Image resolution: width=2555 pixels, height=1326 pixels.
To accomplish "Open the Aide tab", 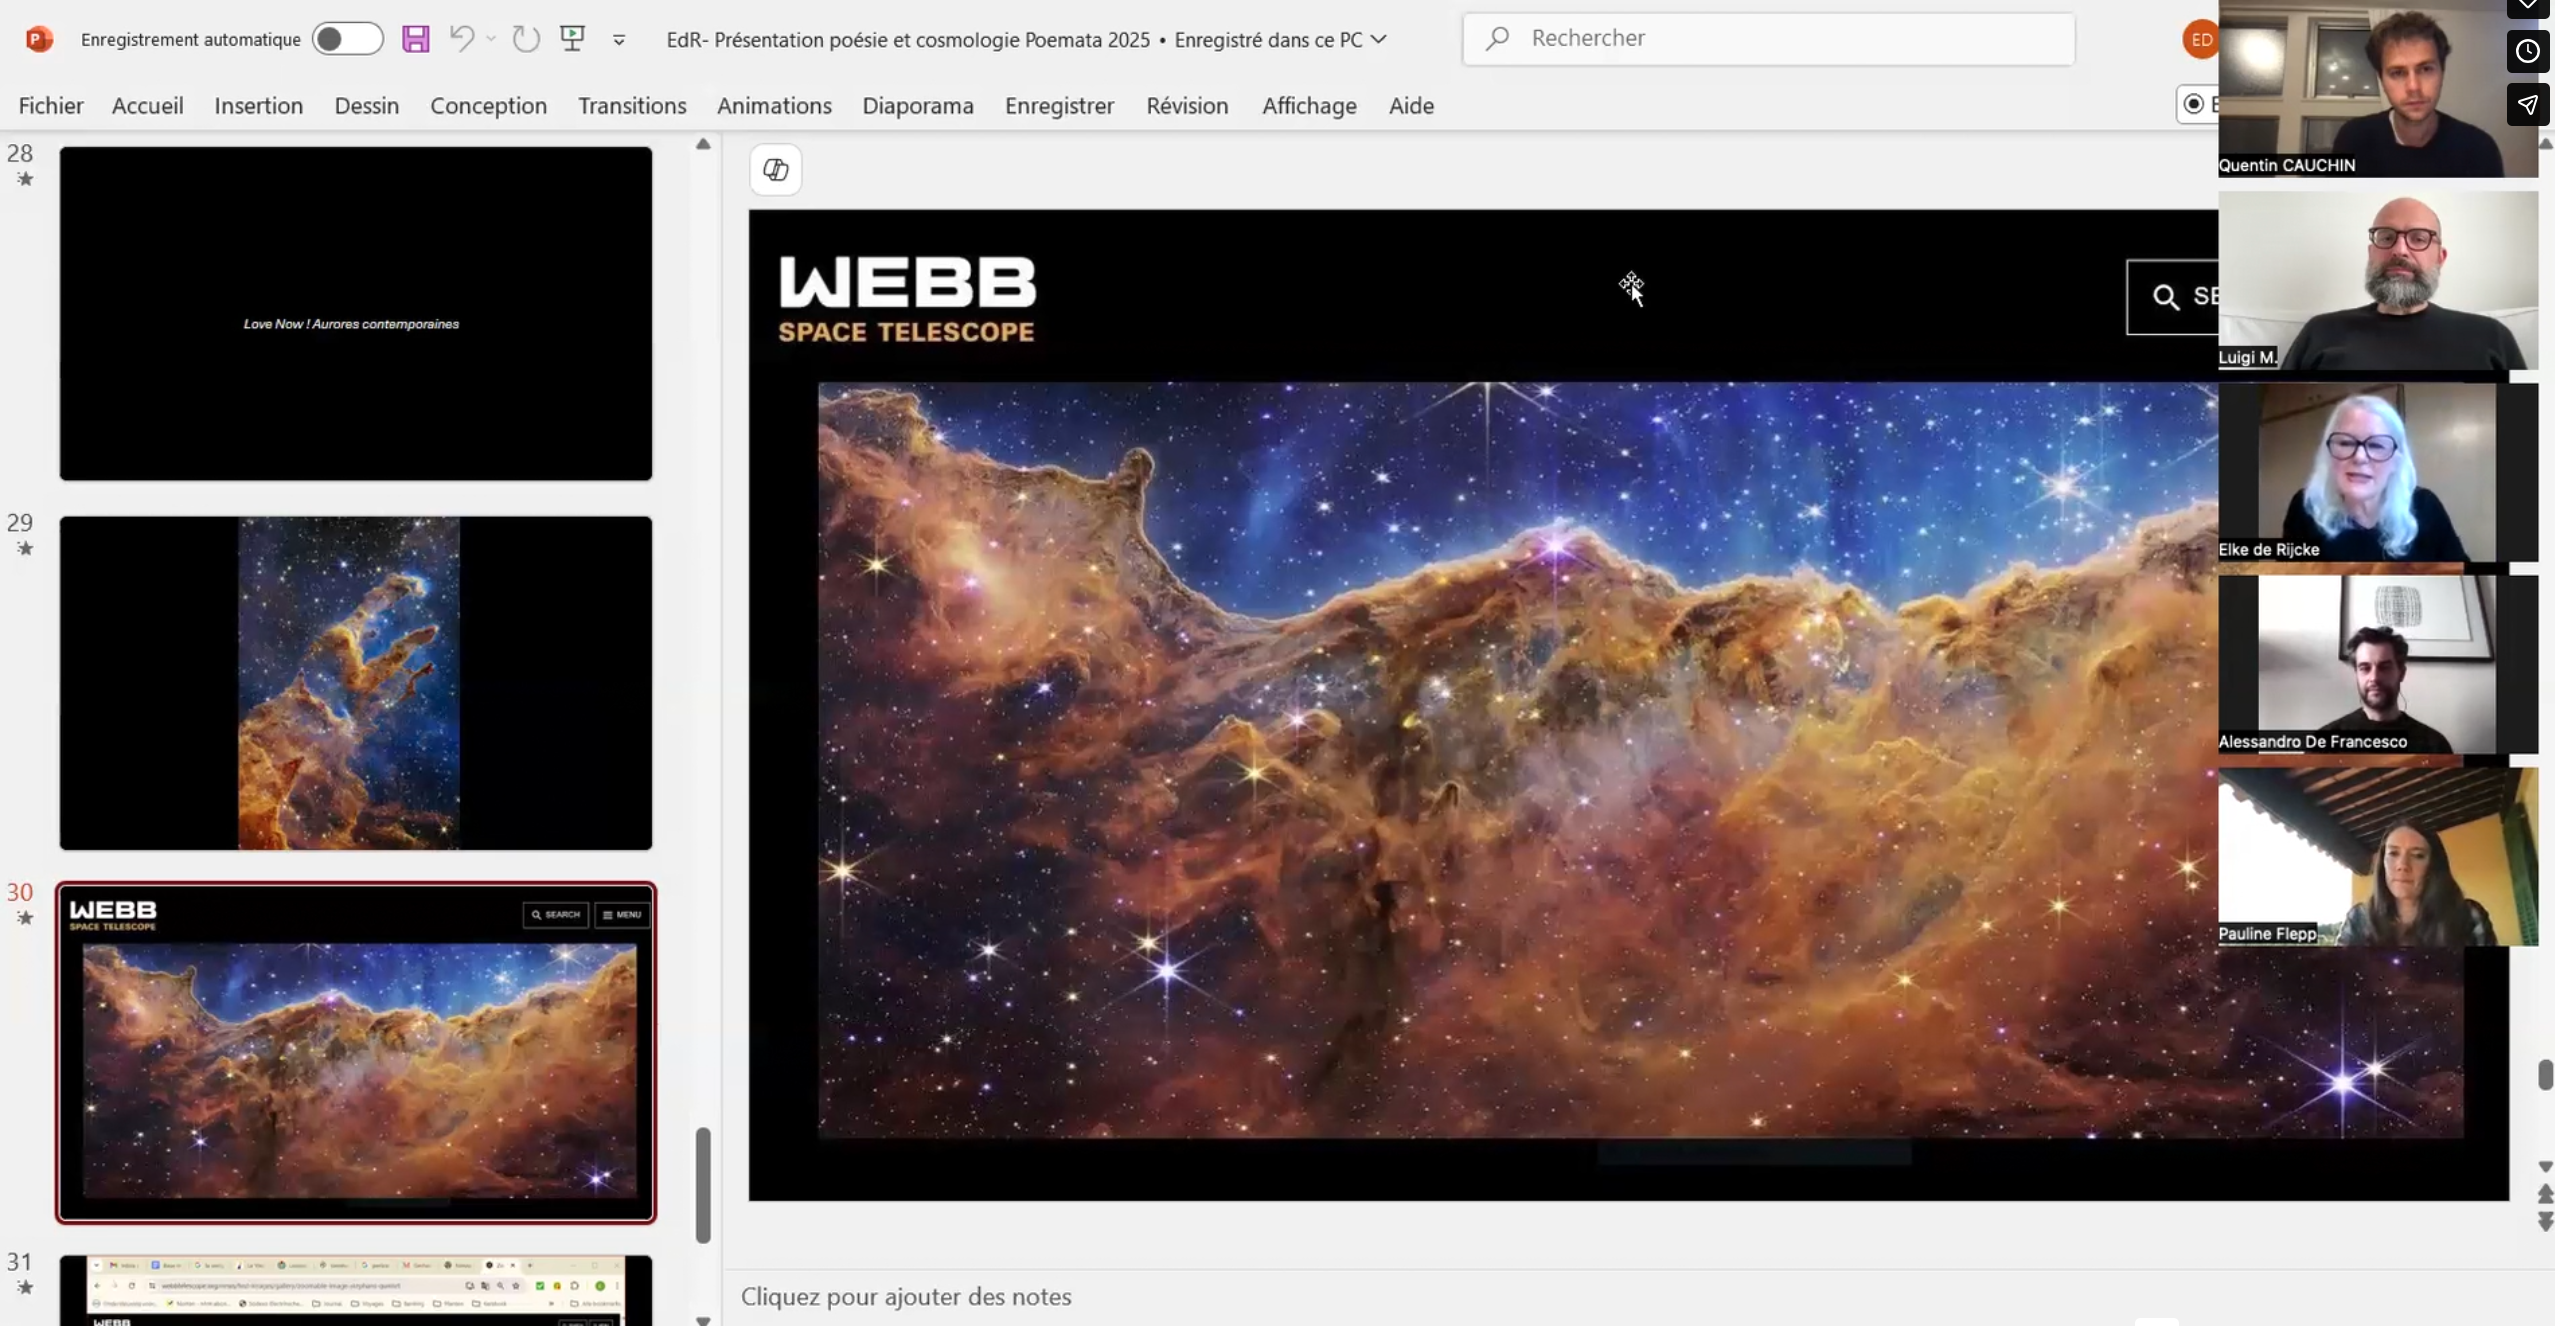I will coord(1411,105).
